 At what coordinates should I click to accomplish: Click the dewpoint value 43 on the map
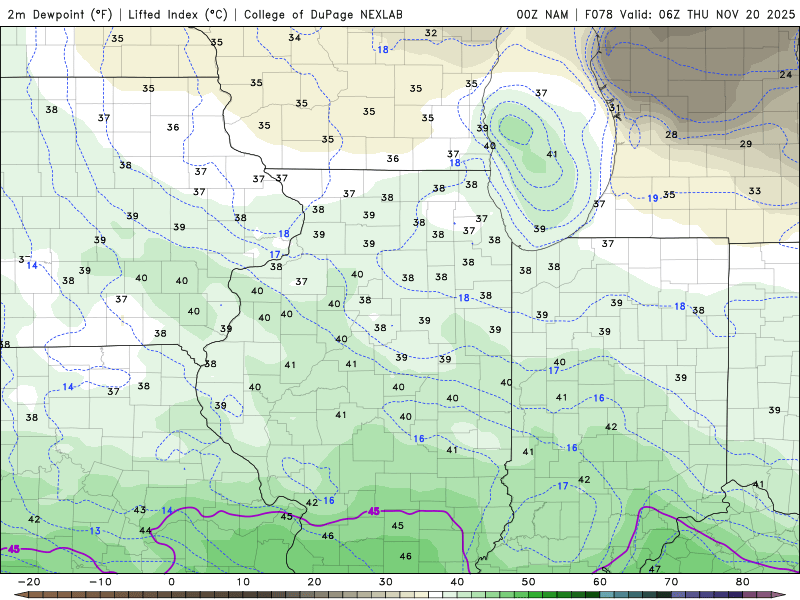coord(140,509)
